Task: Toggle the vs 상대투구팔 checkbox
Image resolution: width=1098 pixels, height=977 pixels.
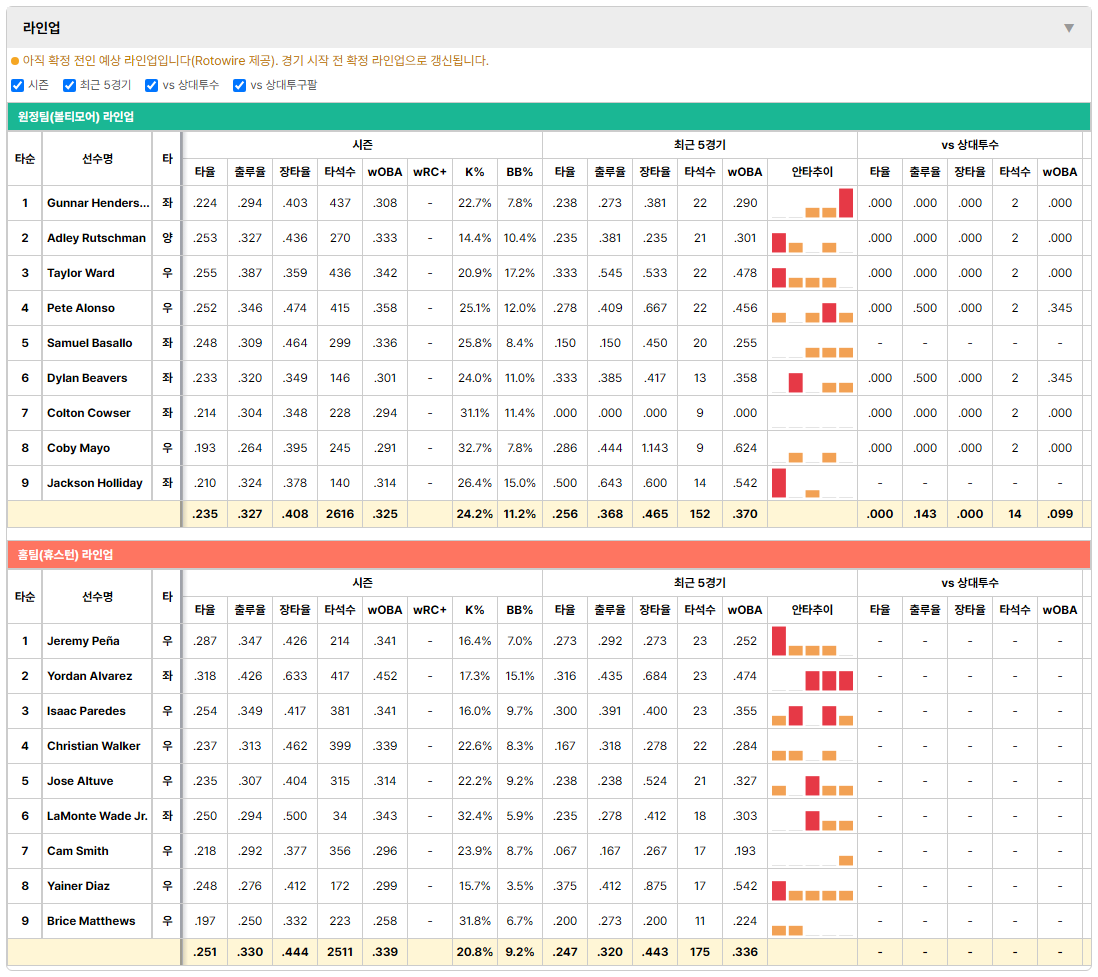Action: [x=239, y=85]
